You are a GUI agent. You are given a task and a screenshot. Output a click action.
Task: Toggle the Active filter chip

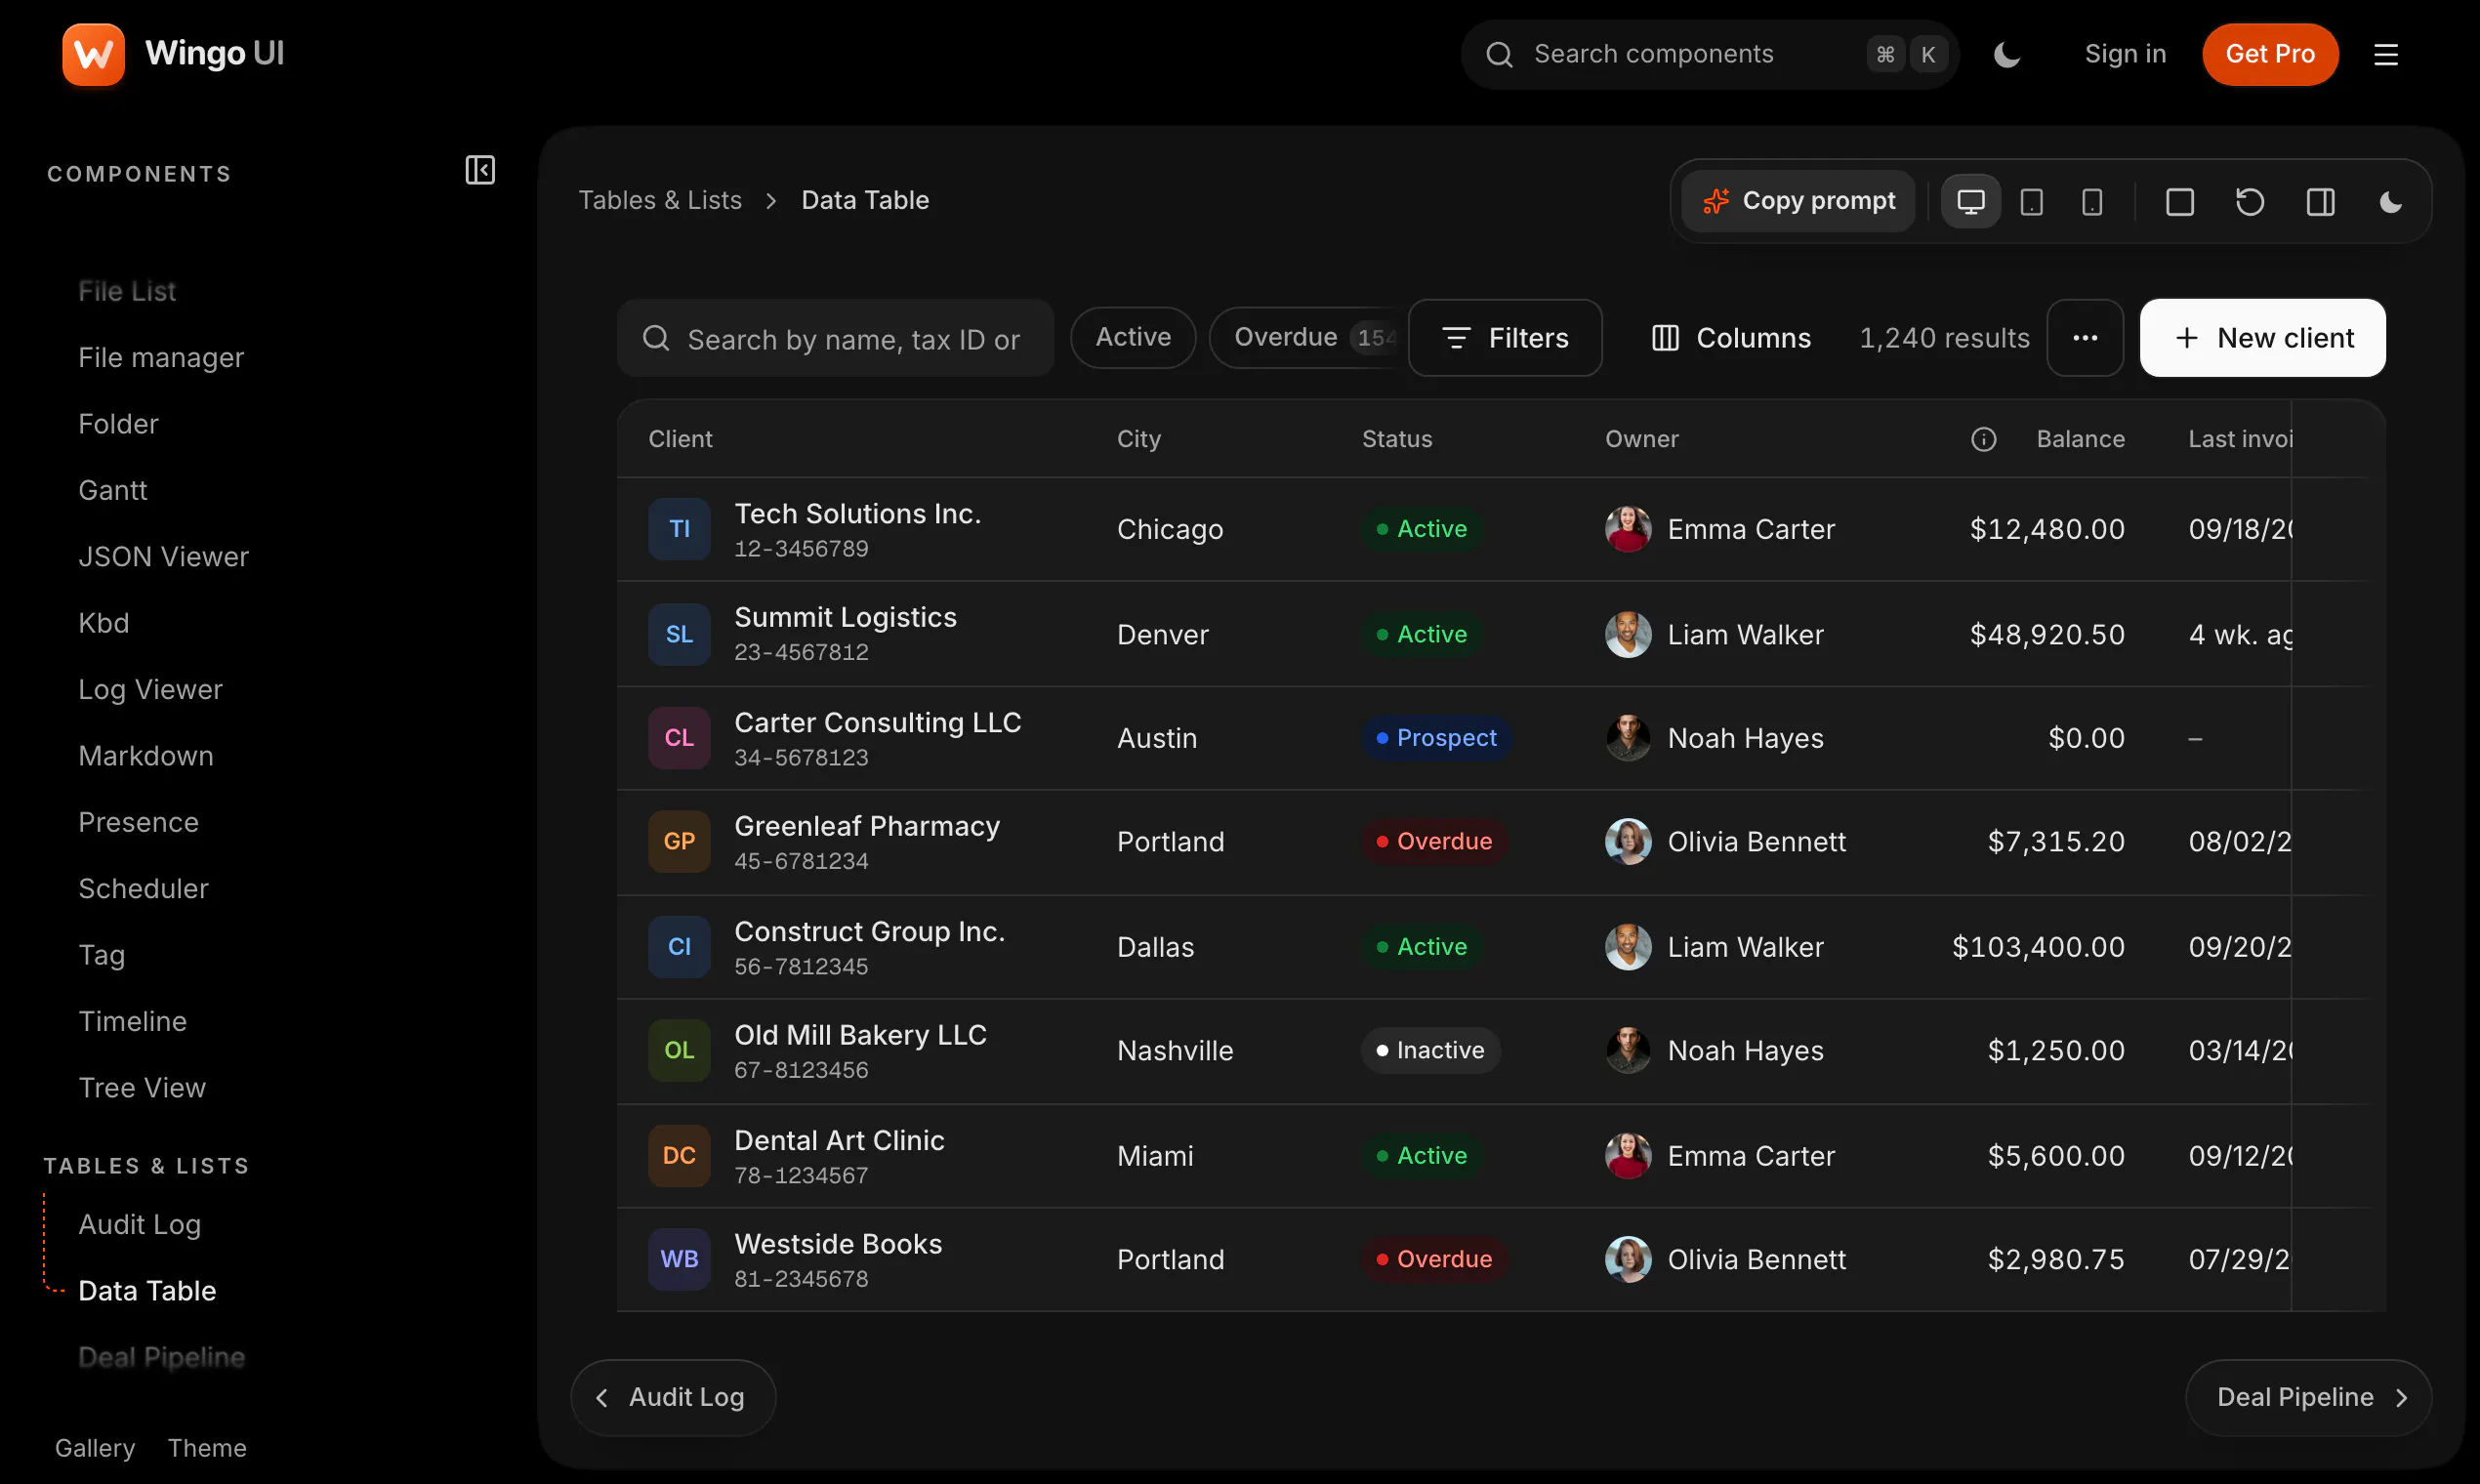point(1133,338)
